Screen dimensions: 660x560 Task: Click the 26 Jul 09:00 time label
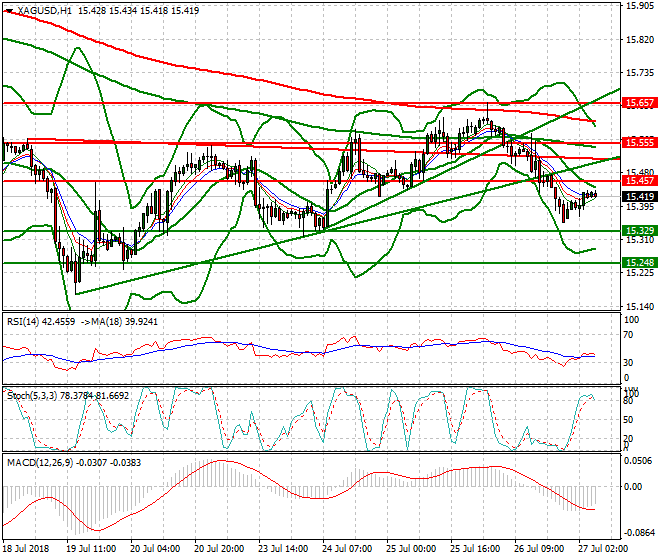[539, 549]
